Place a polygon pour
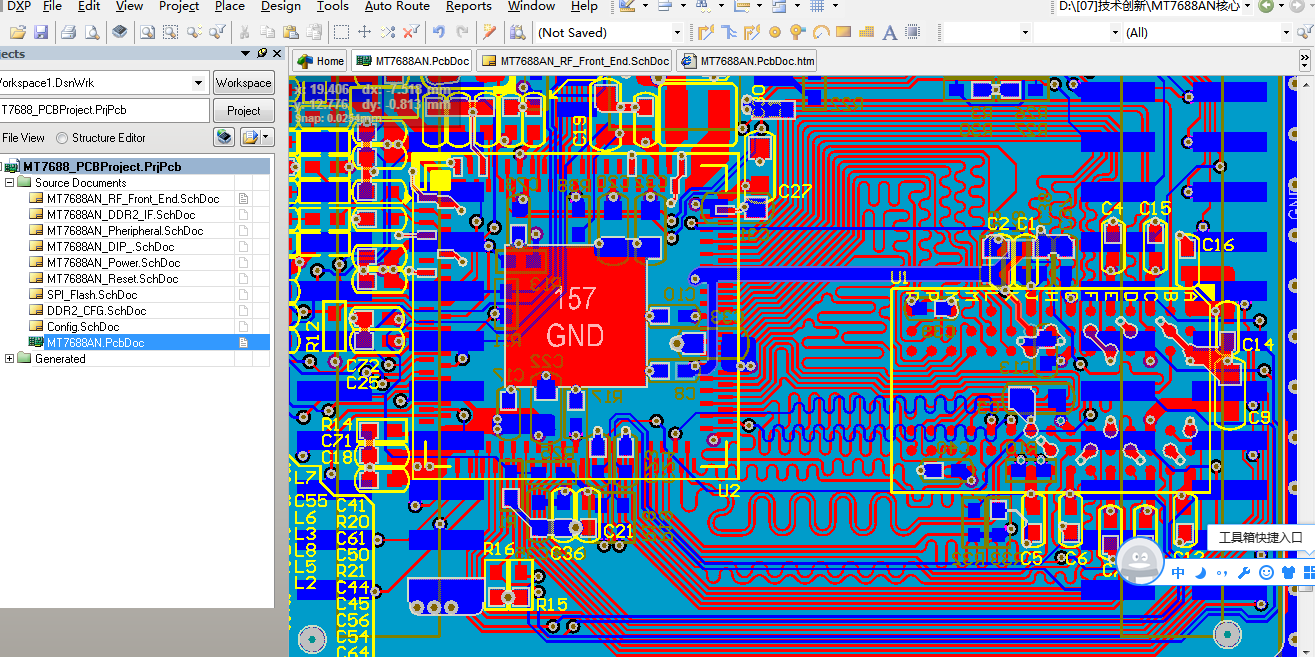 pos(866,33)
